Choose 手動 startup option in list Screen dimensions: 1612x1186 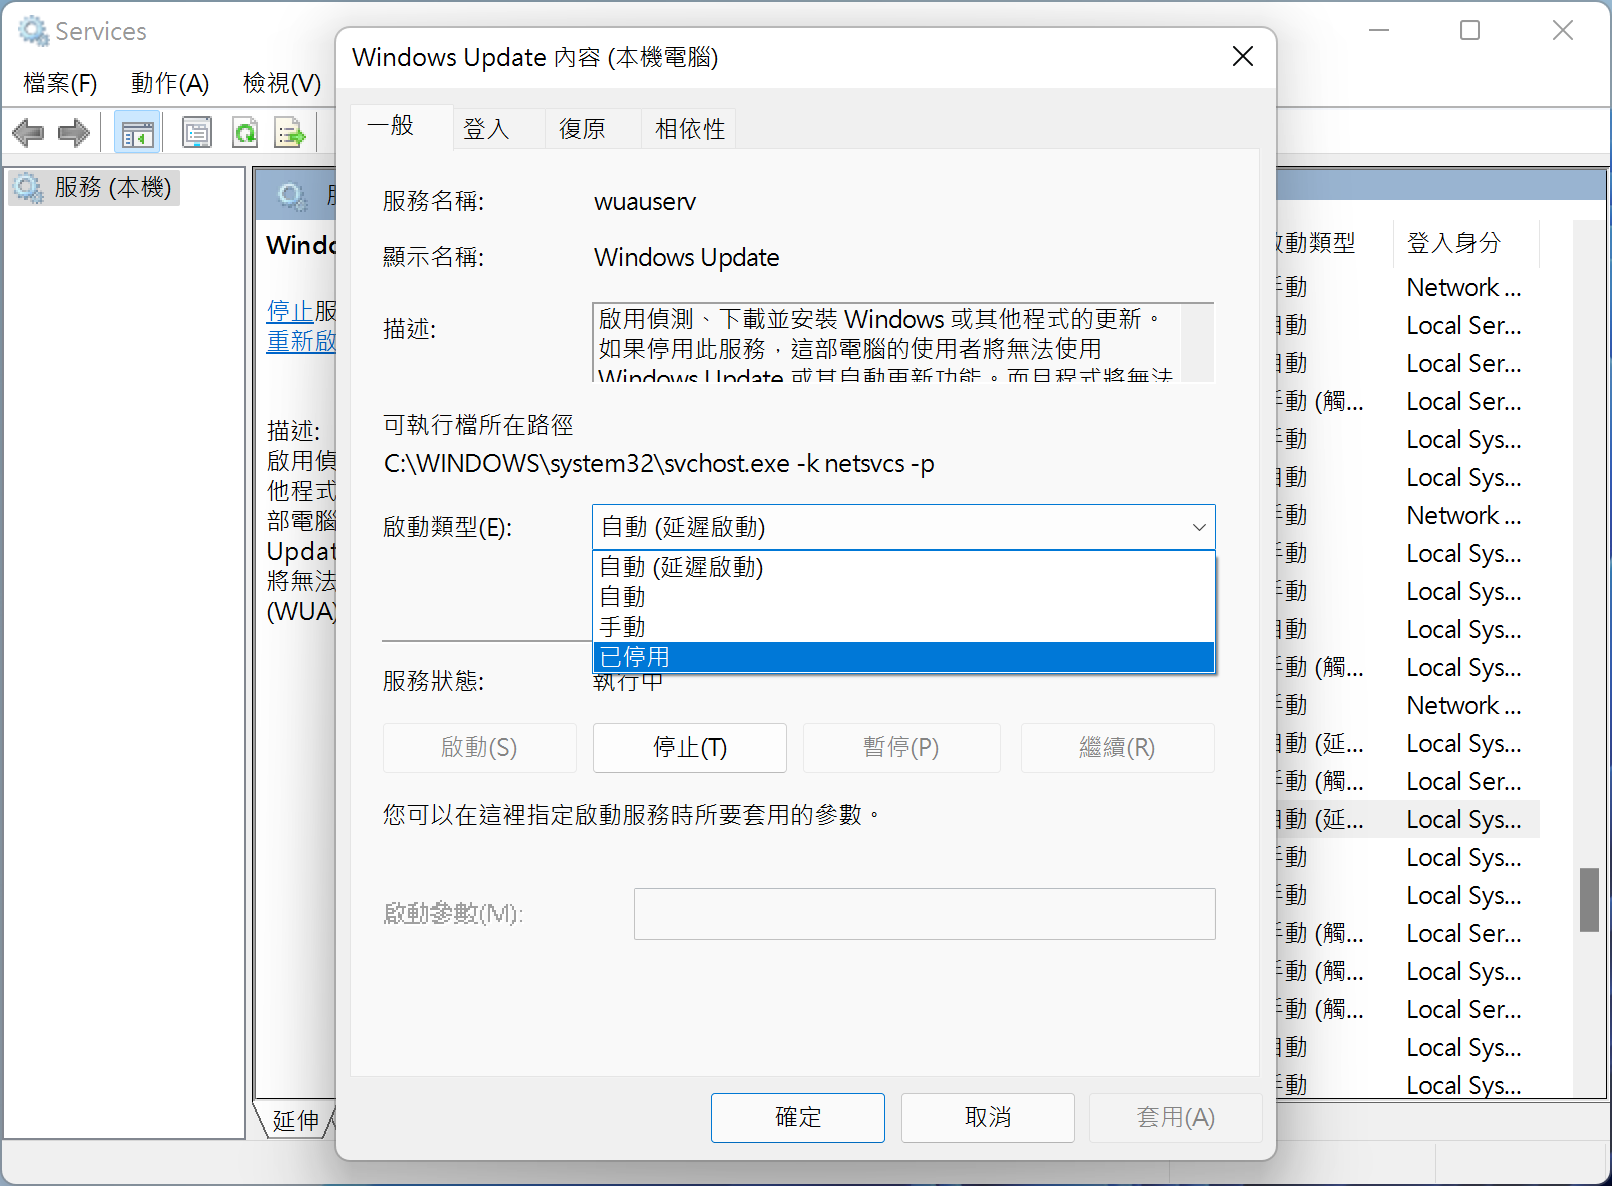pos(904,627)
